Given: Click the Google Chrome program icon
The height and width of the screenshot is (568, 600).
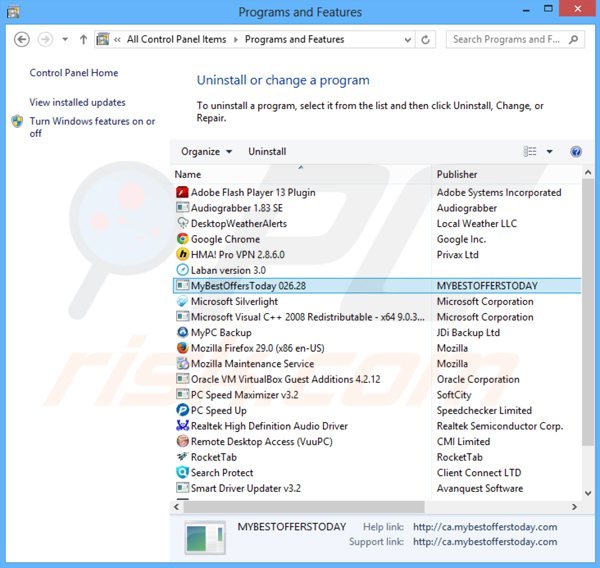Looking at the screenshot, I should (x=182, y=239).
